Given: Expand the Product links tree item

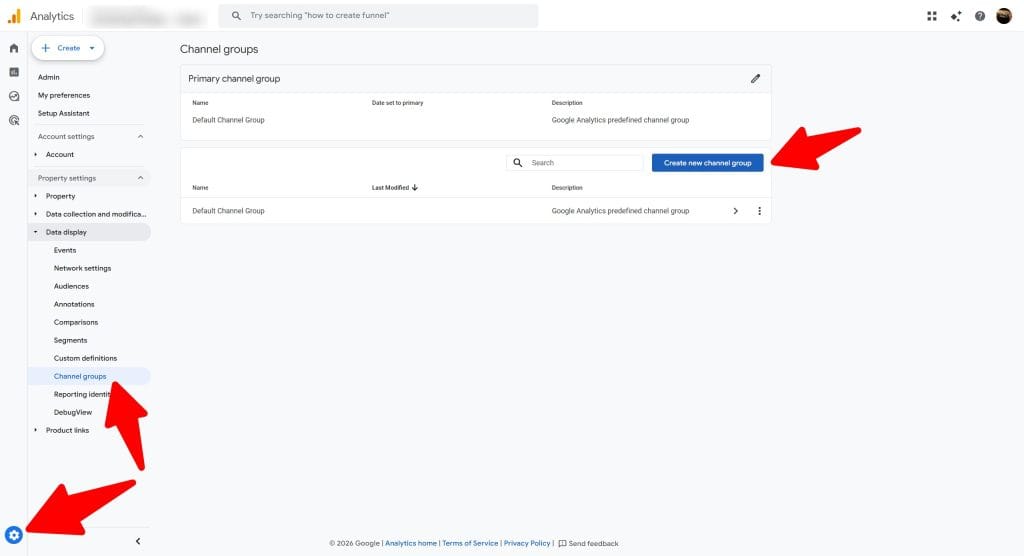Looking at the screenshot, I should tap(37, 431).
